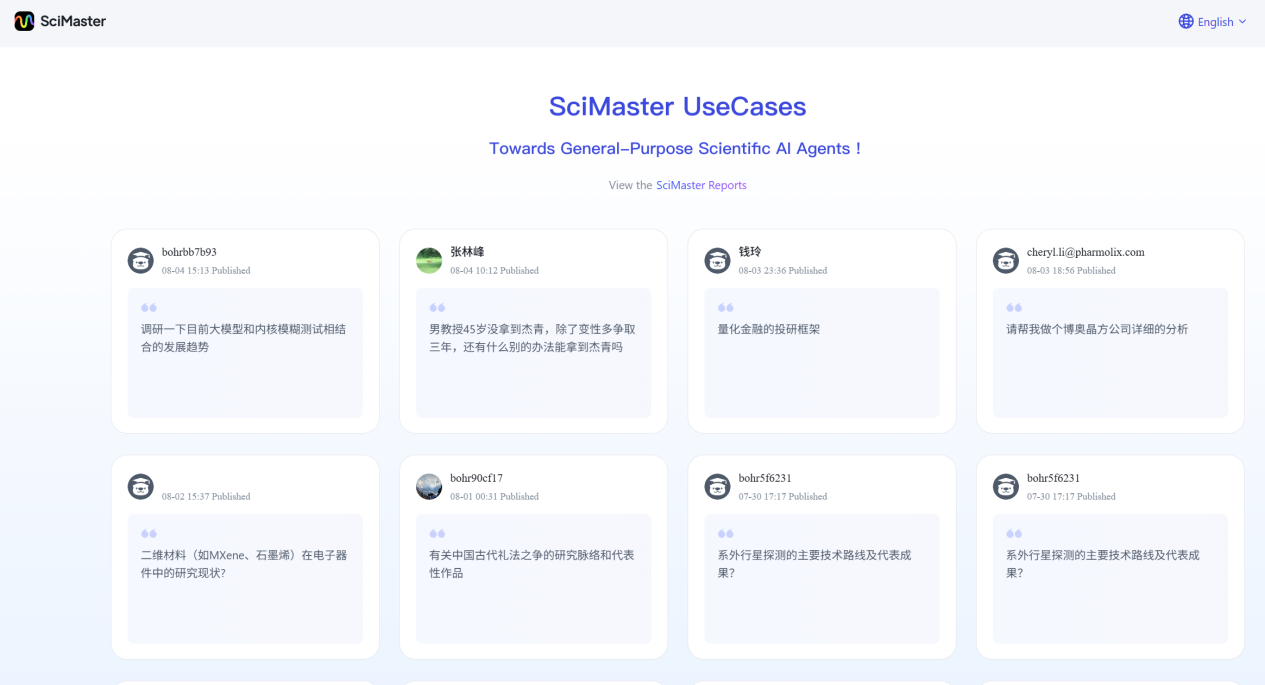Viewport: 1265px width, 685px height.
Task: Click the username bohrbb7b93
Action: [x=189, y=252]
